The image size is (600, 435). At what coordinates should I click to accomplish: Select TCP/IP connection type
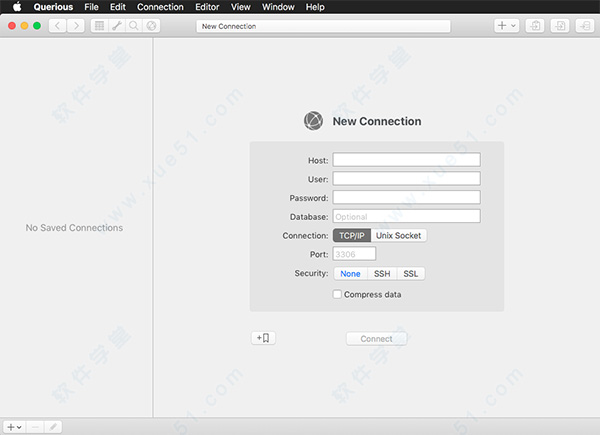(x=351, y=236)
